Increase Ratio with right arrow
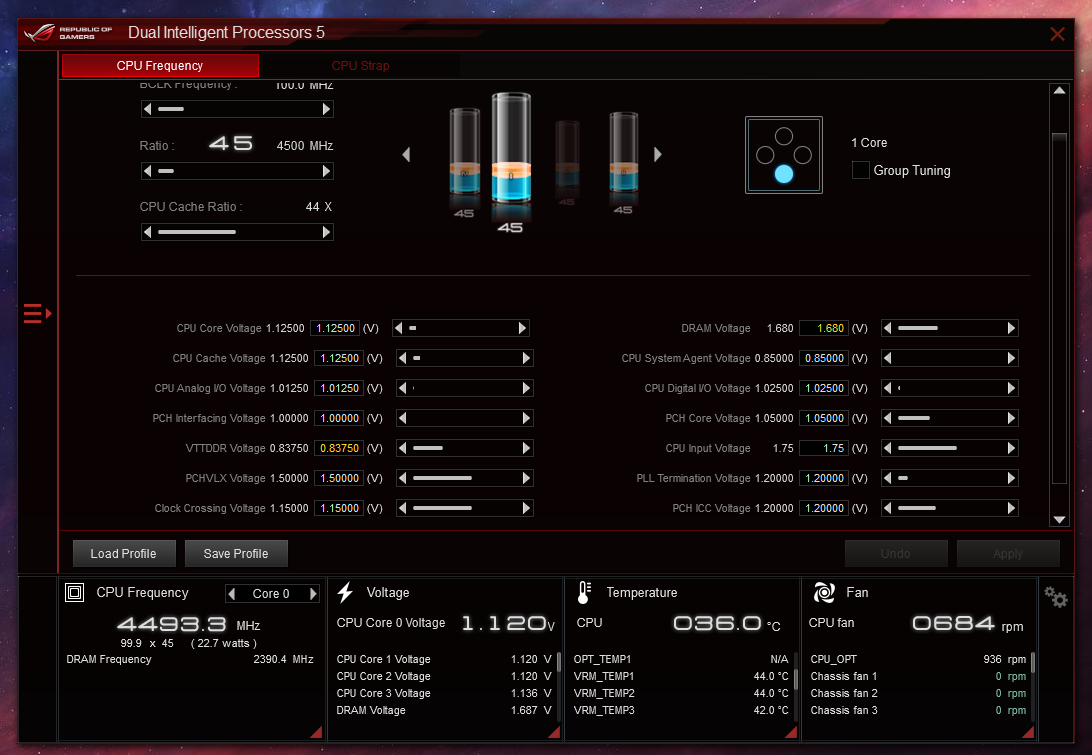 [x=326, y=171]
